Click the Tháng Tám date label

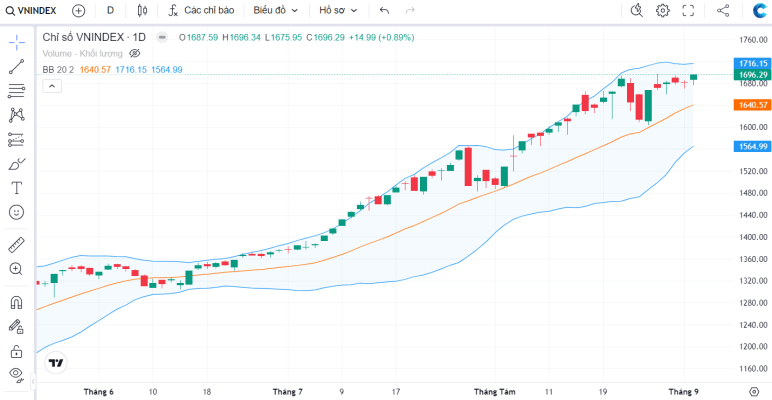tap(495, 392)
